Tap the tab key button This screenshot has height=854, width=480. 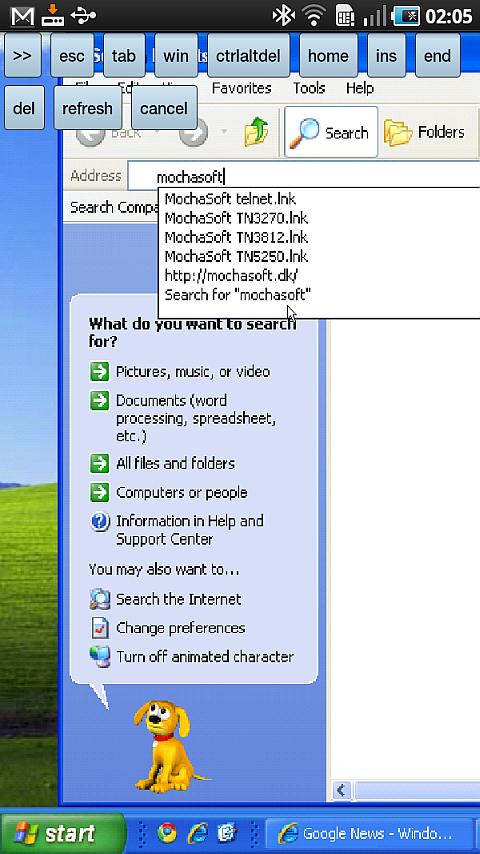(x=124, y=56)
